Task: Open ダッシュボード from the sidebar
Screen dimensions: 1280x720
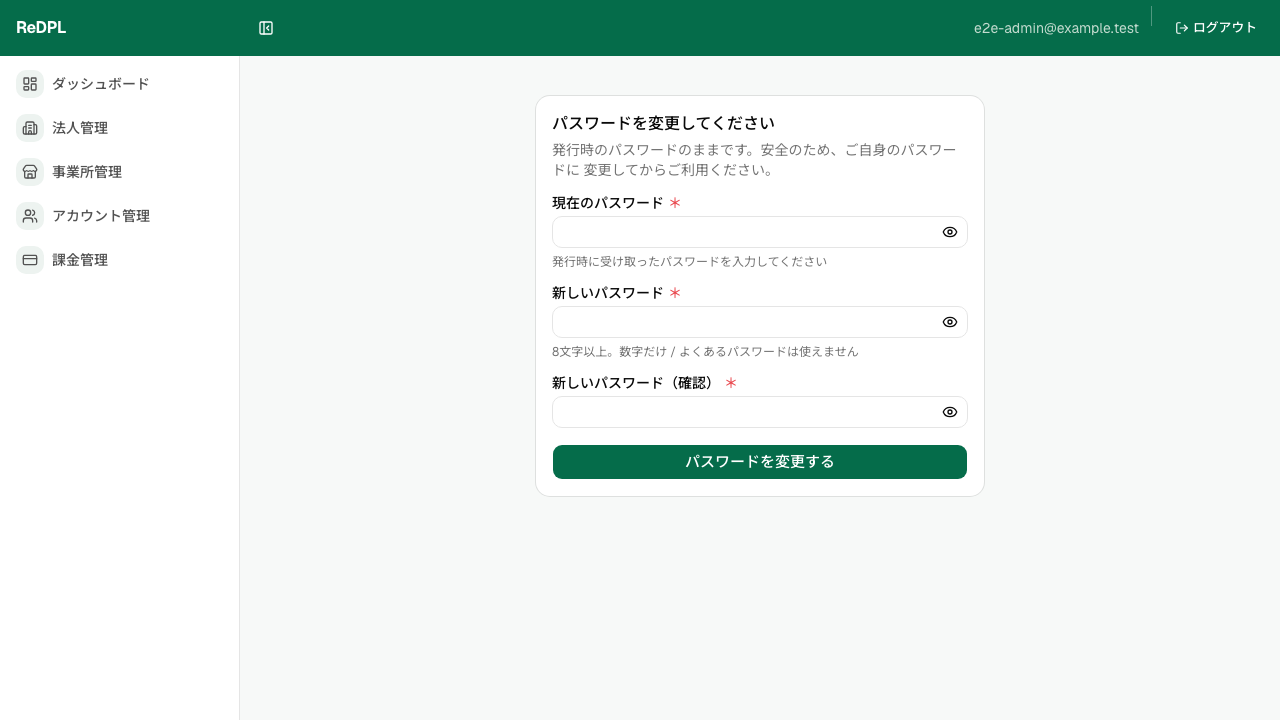Action: tap(120, 84)
